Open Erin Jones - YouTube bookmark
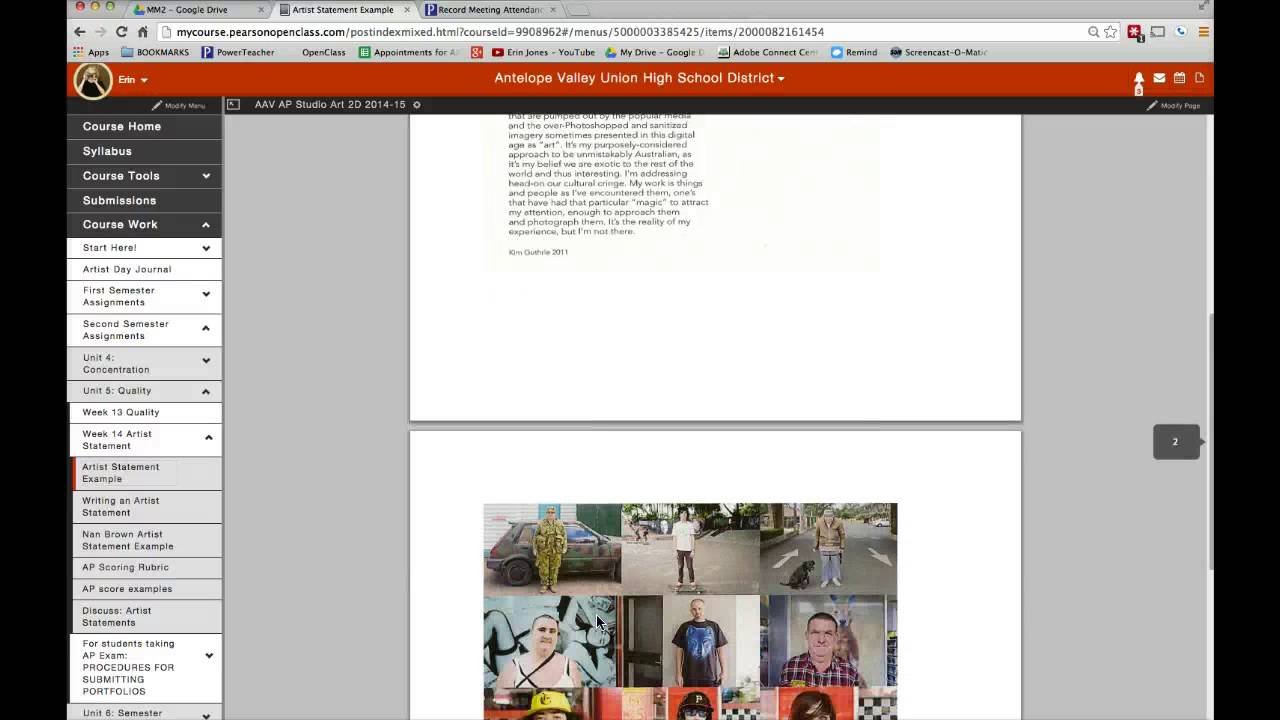Image resolution: width=1280 pixels, height=720 pixels. pos(543,52)
